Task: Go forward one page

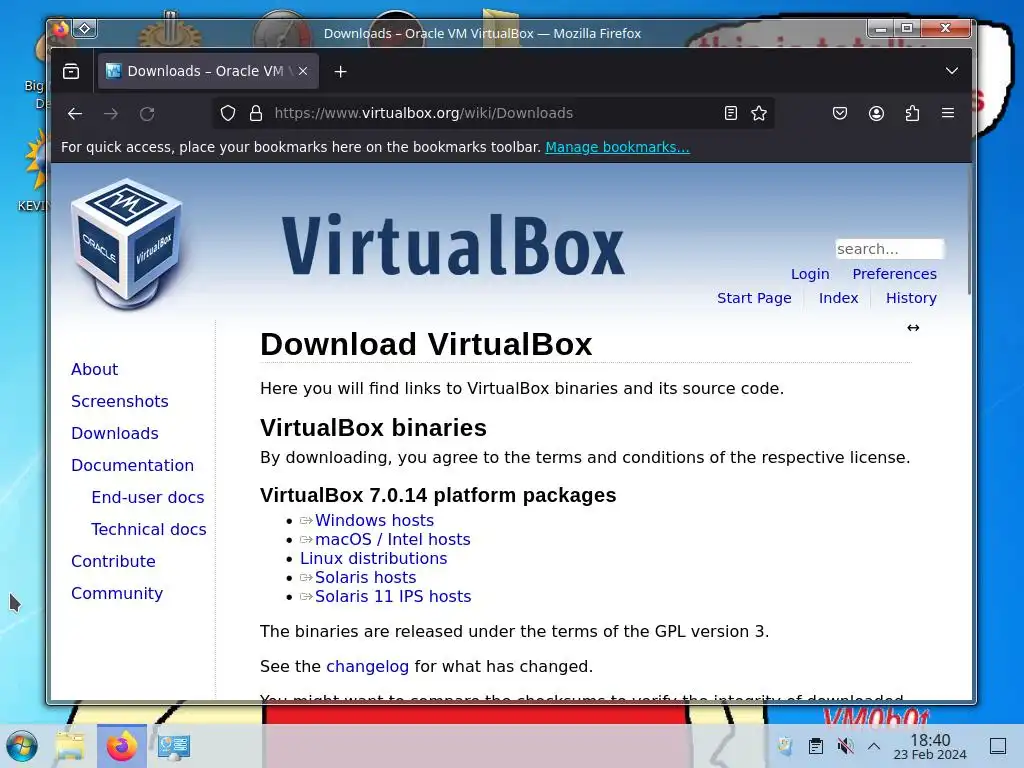Action: pyautogui.click(x=111, y=114)
